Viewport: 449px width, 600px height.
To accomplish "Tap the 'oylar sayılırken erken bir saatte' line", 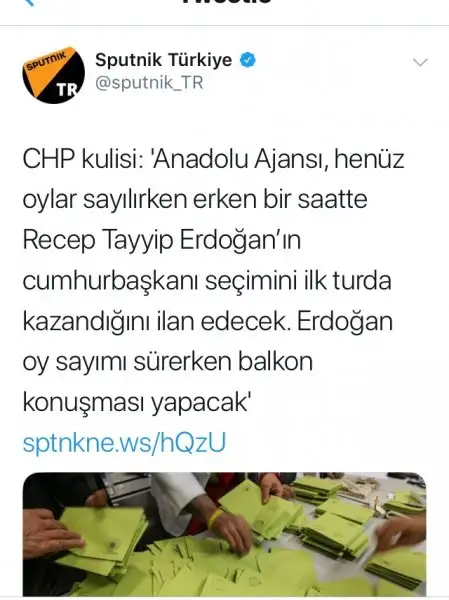I will 195,200.
